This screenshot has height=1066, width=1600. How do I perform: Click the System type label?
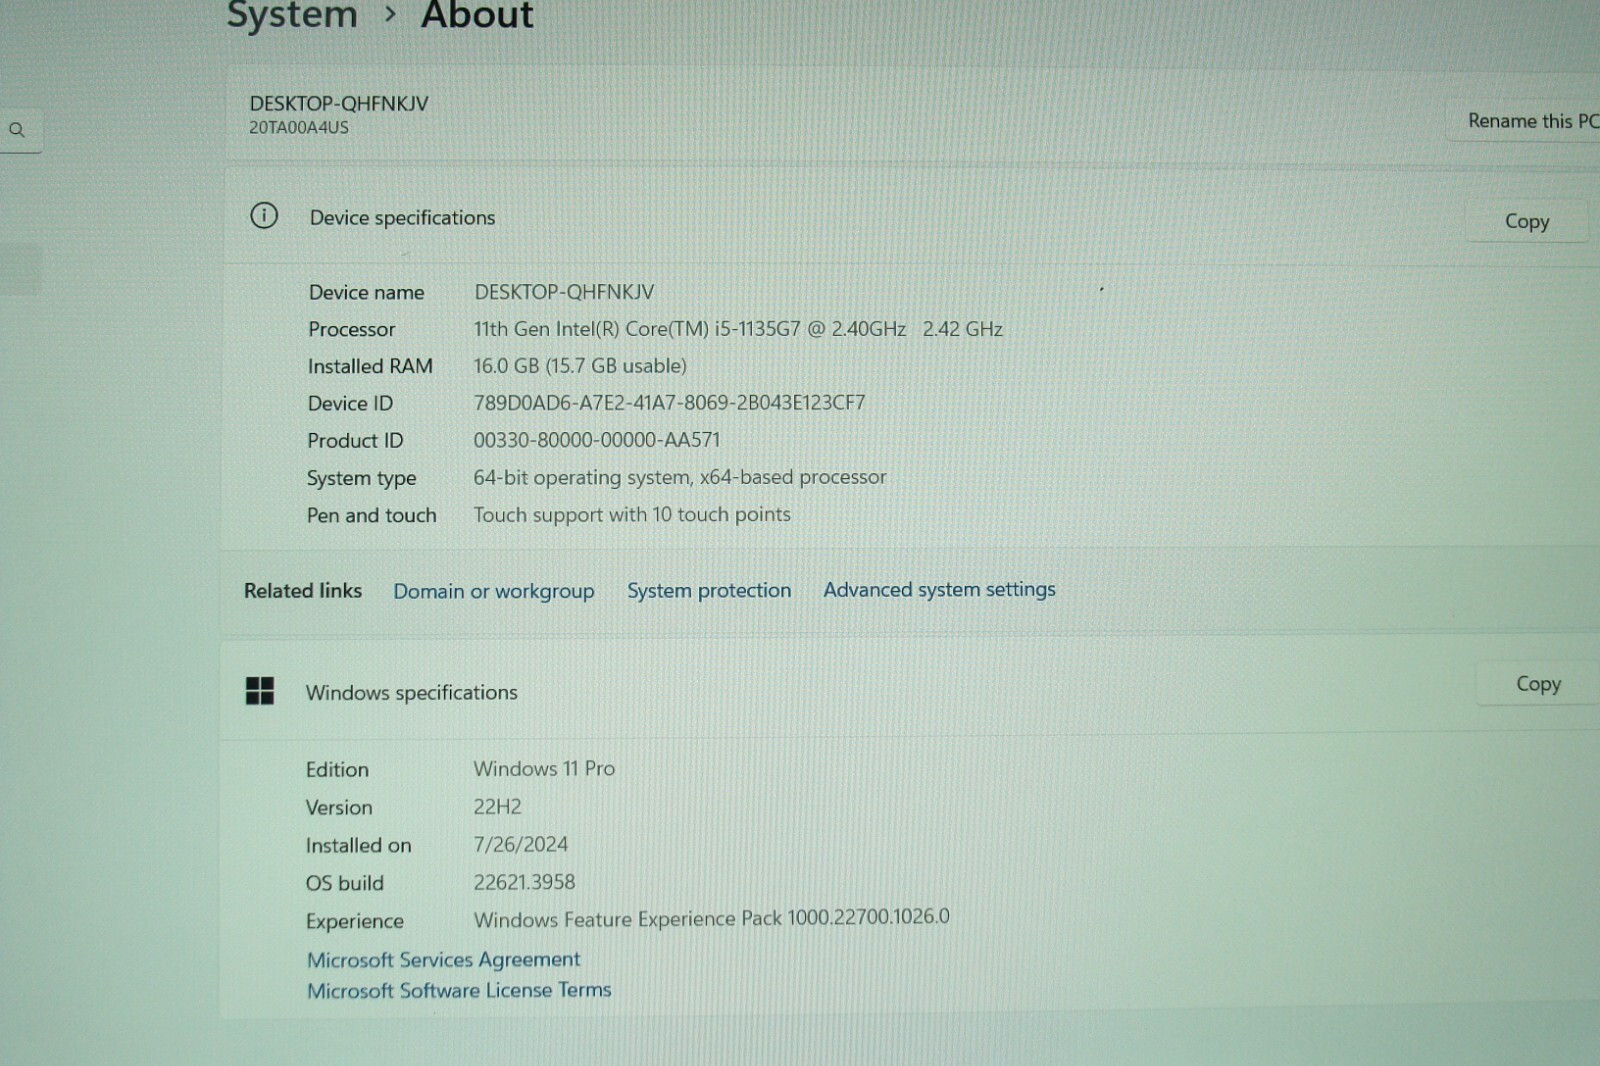(361, 478)
